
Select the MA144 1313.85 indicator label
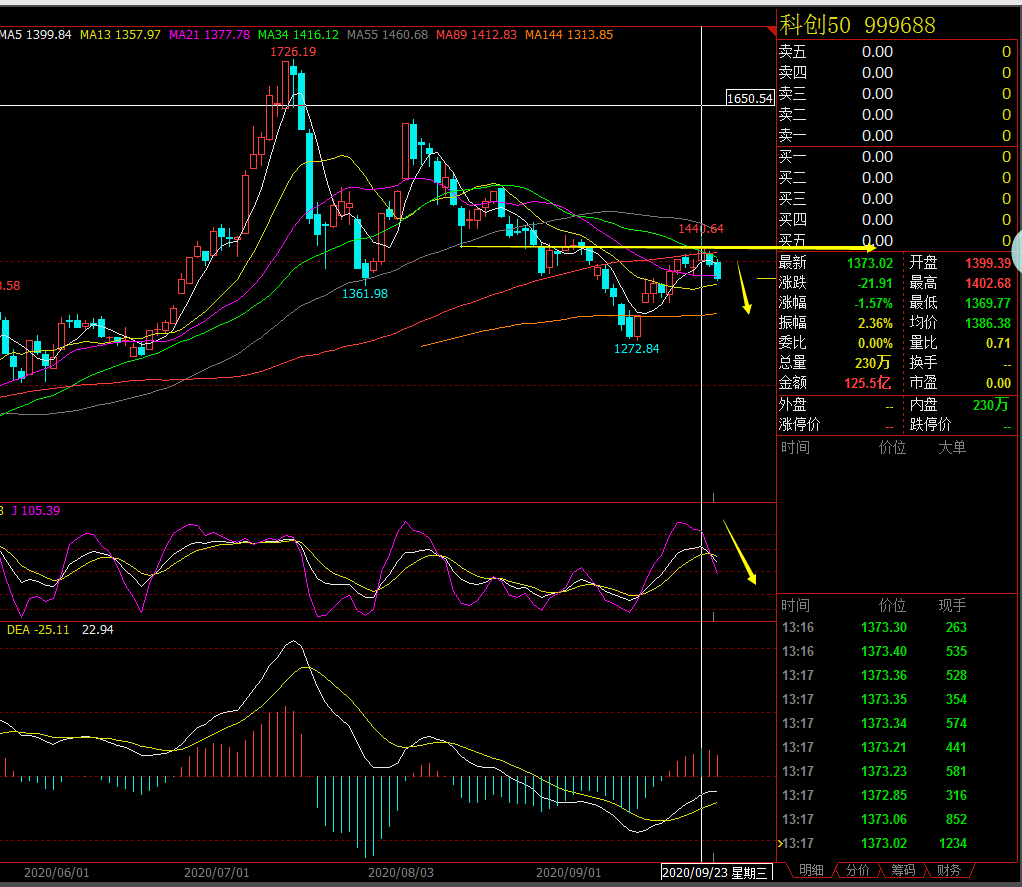[569, 35]
